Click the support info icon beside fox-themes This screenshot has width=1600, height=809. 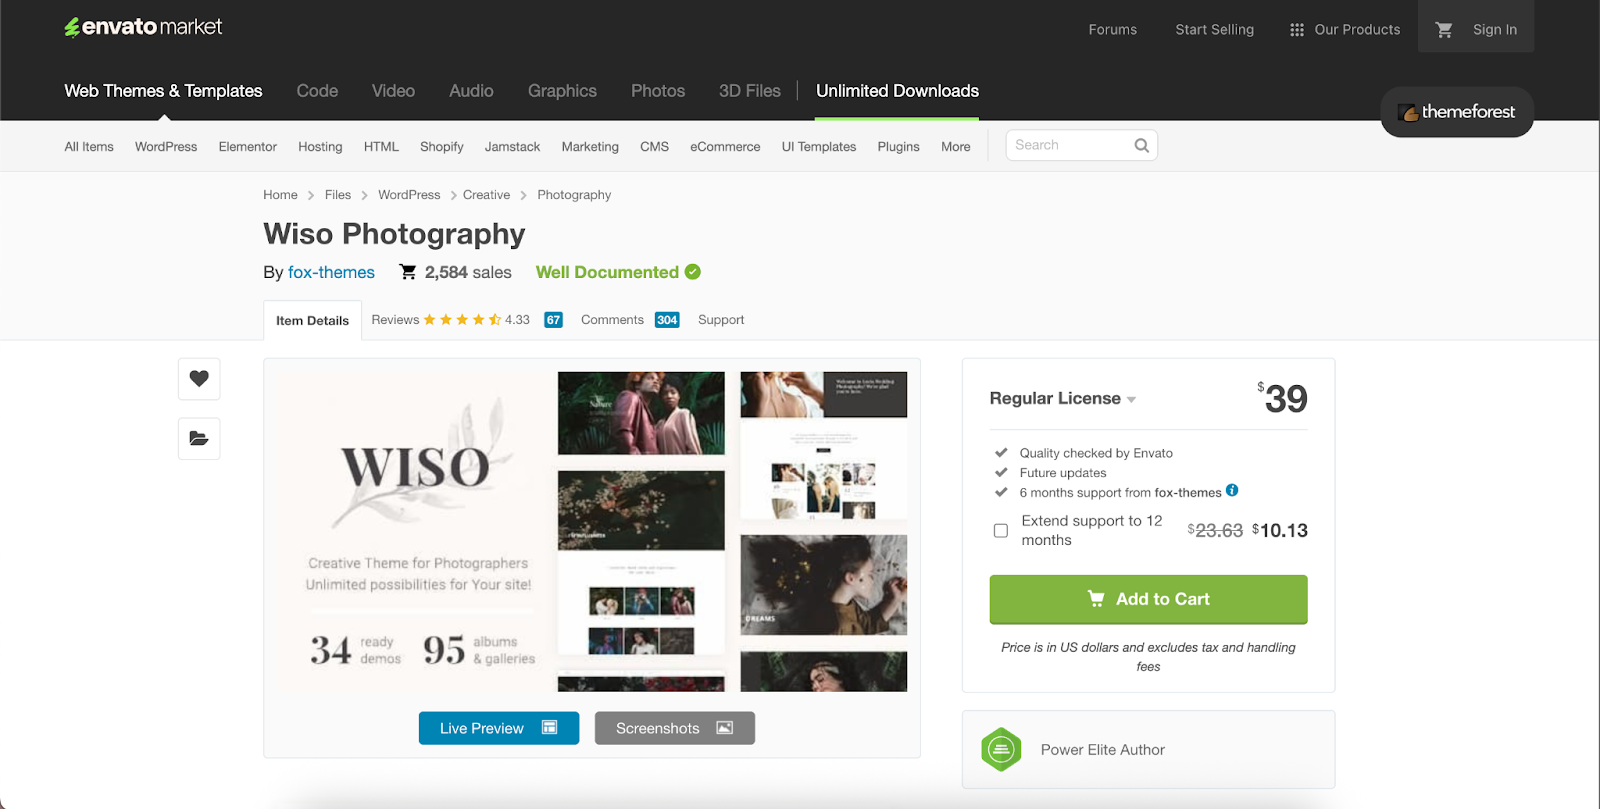tap(1232, 490)
